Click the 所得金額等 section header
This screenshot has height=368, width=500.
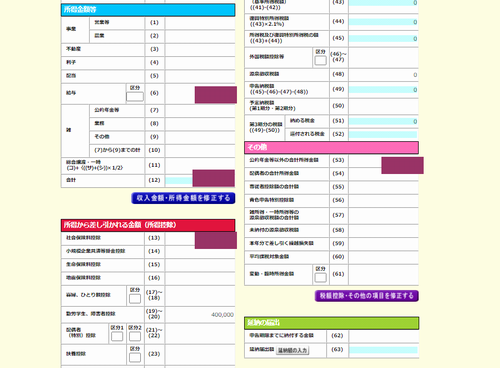(x=148, y=10)
